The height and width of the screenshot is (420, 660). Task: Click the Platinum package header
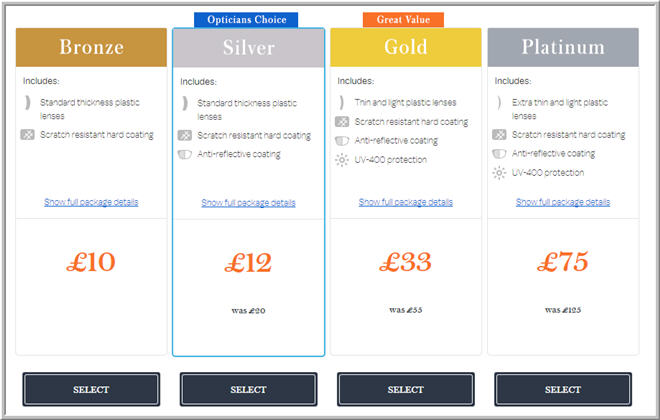point(563,47)
